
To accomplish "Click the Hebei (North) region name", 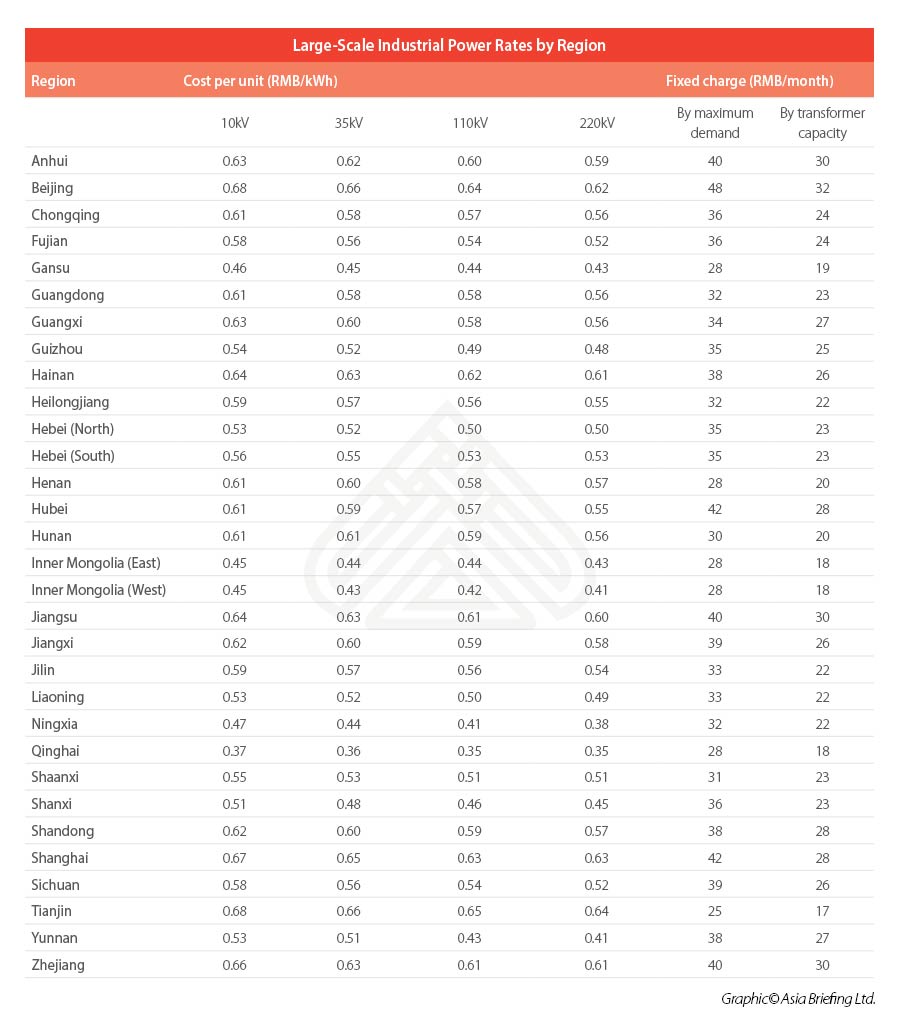I will [x=73, y=429].
